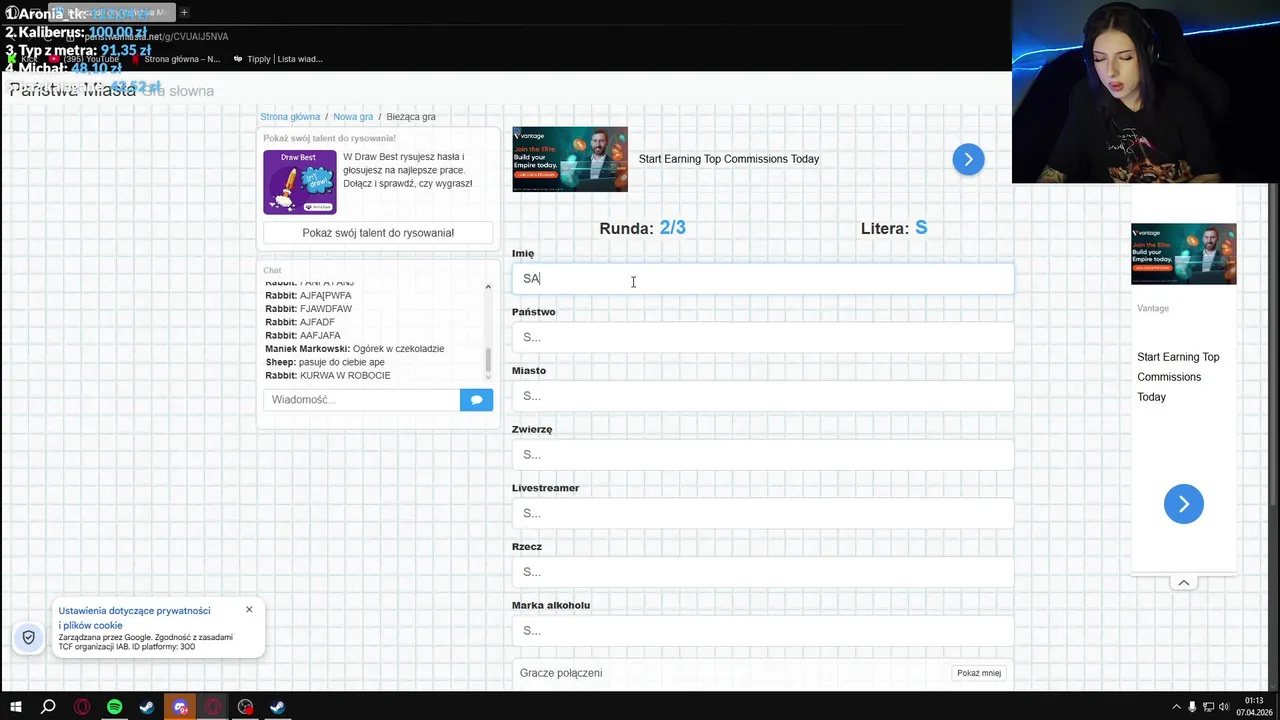Click the Marka alkoholu input field
1280x720 pixels.
763,631
